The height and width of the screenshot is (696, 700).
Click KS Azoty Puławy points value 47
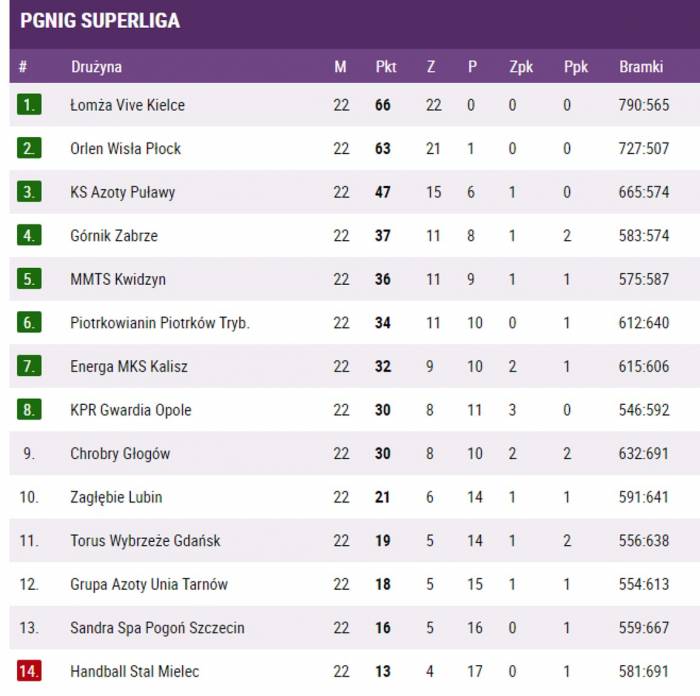tap(383, 192)
